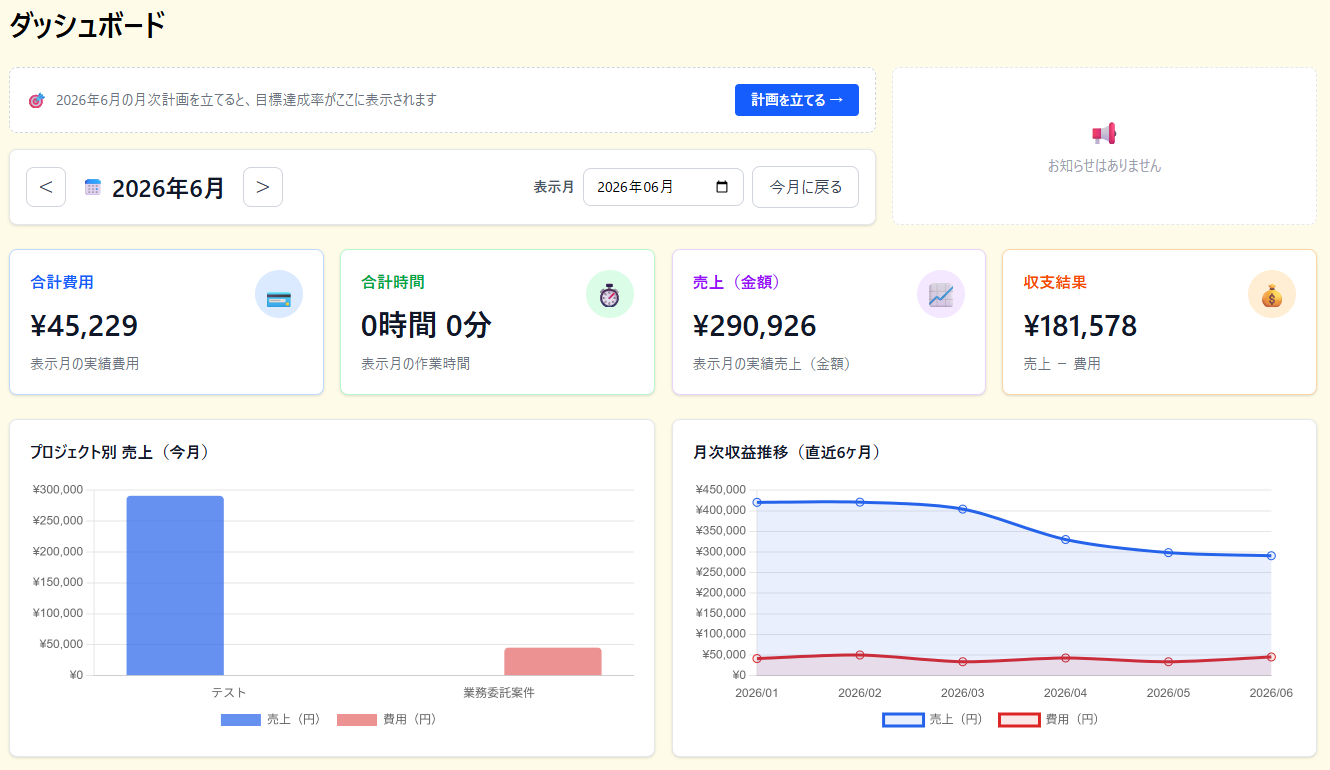The width and height of the screenshot is (1330, 770).
Task: Click the 表示月 month input field
Action: pyautogui.click(x=663, y=187)
